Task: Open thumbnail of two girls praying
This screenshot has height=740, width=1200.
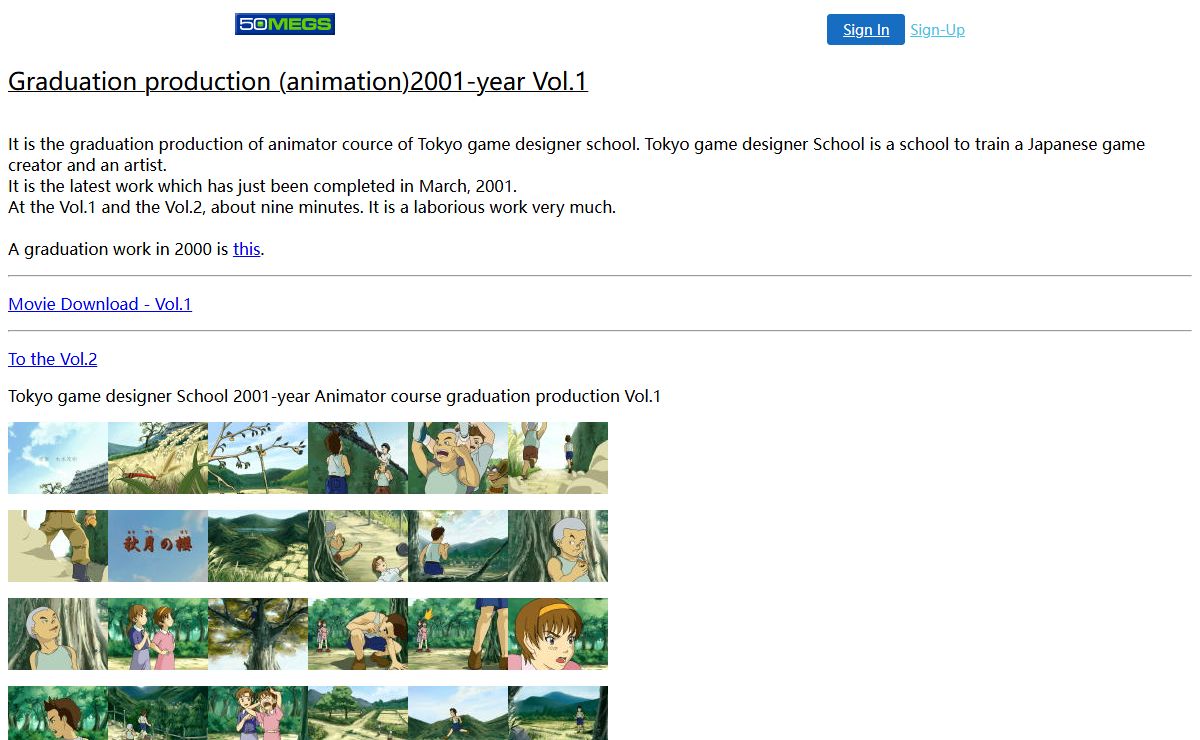Action: click(158, 634)
